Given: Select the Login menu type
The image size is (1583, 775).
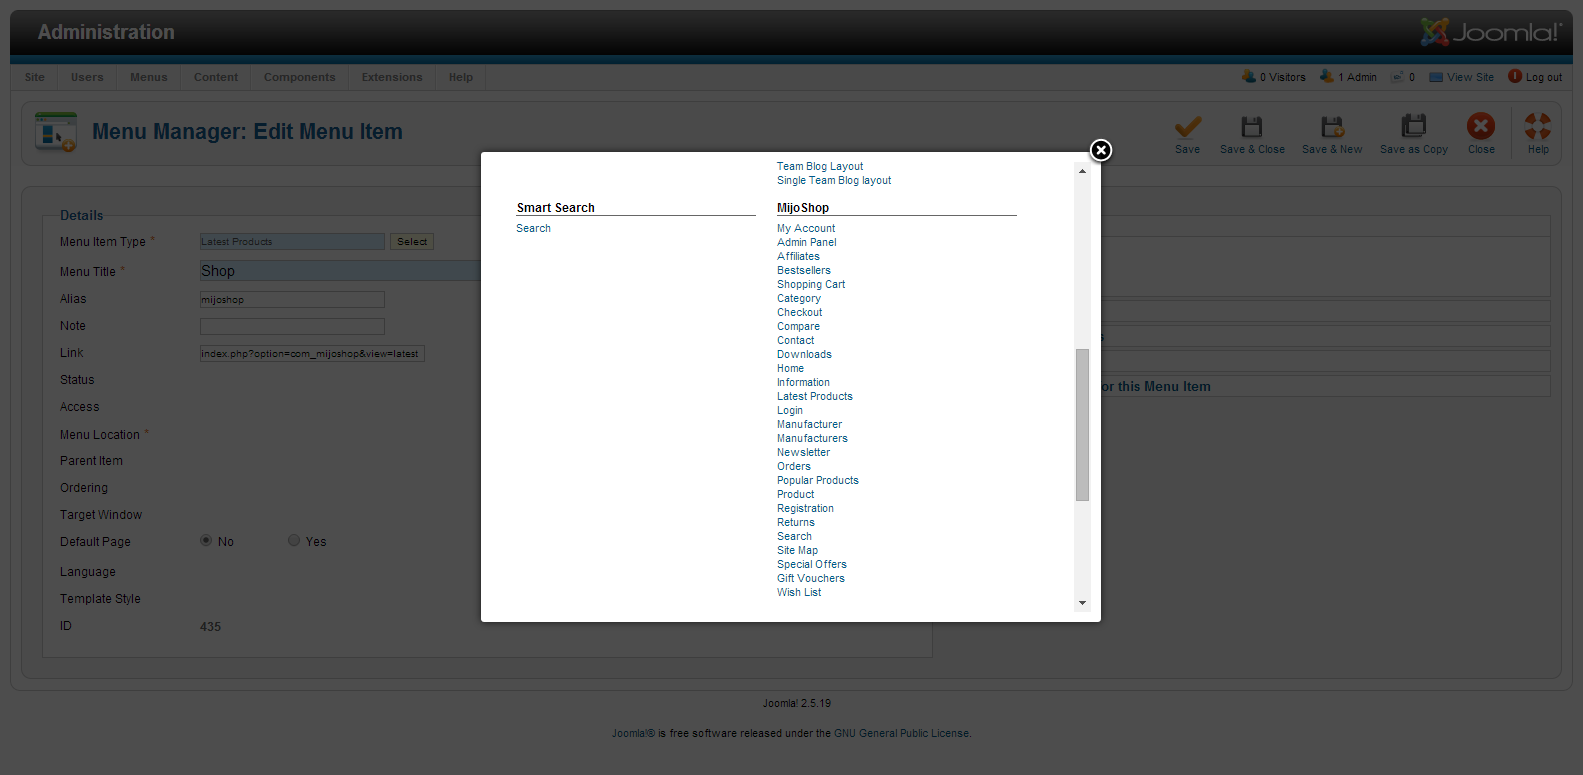Looking at the screenshot, I should [x=790, y=411].
